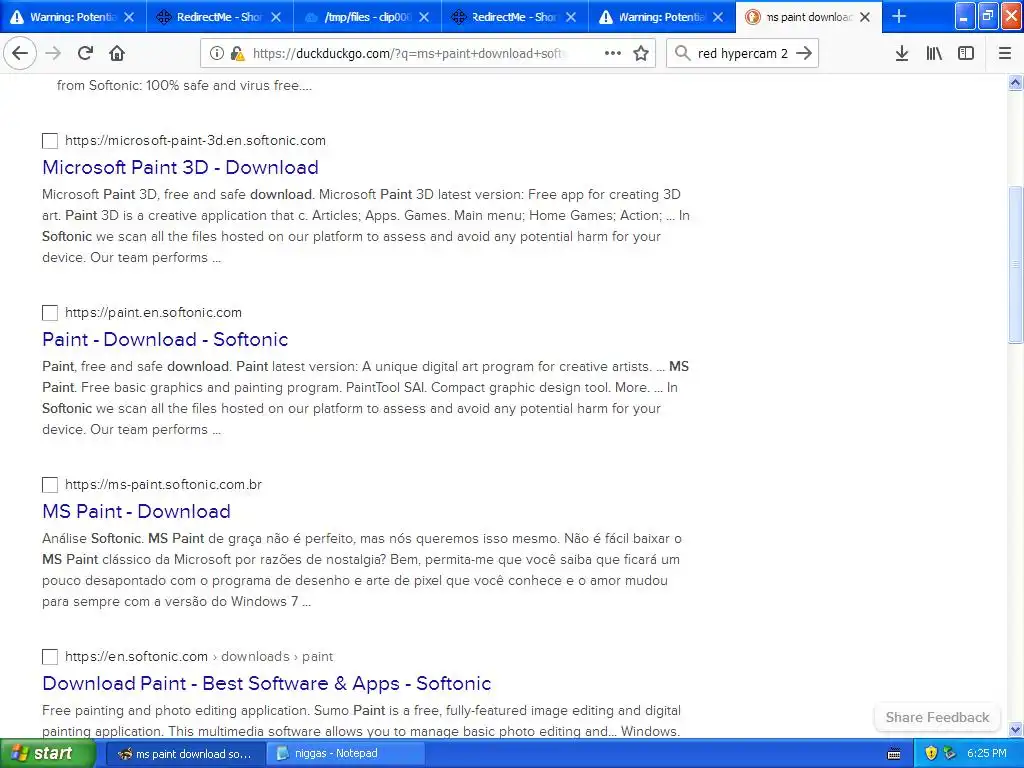
Task: Close the ms paint download tab
Action: coord(865,17)
